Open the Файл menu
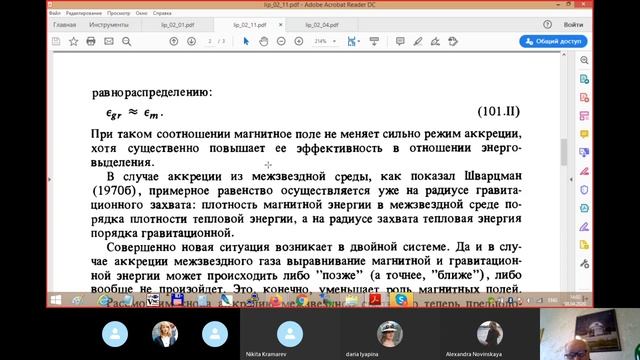640x360 pixels. pos(55,13)
